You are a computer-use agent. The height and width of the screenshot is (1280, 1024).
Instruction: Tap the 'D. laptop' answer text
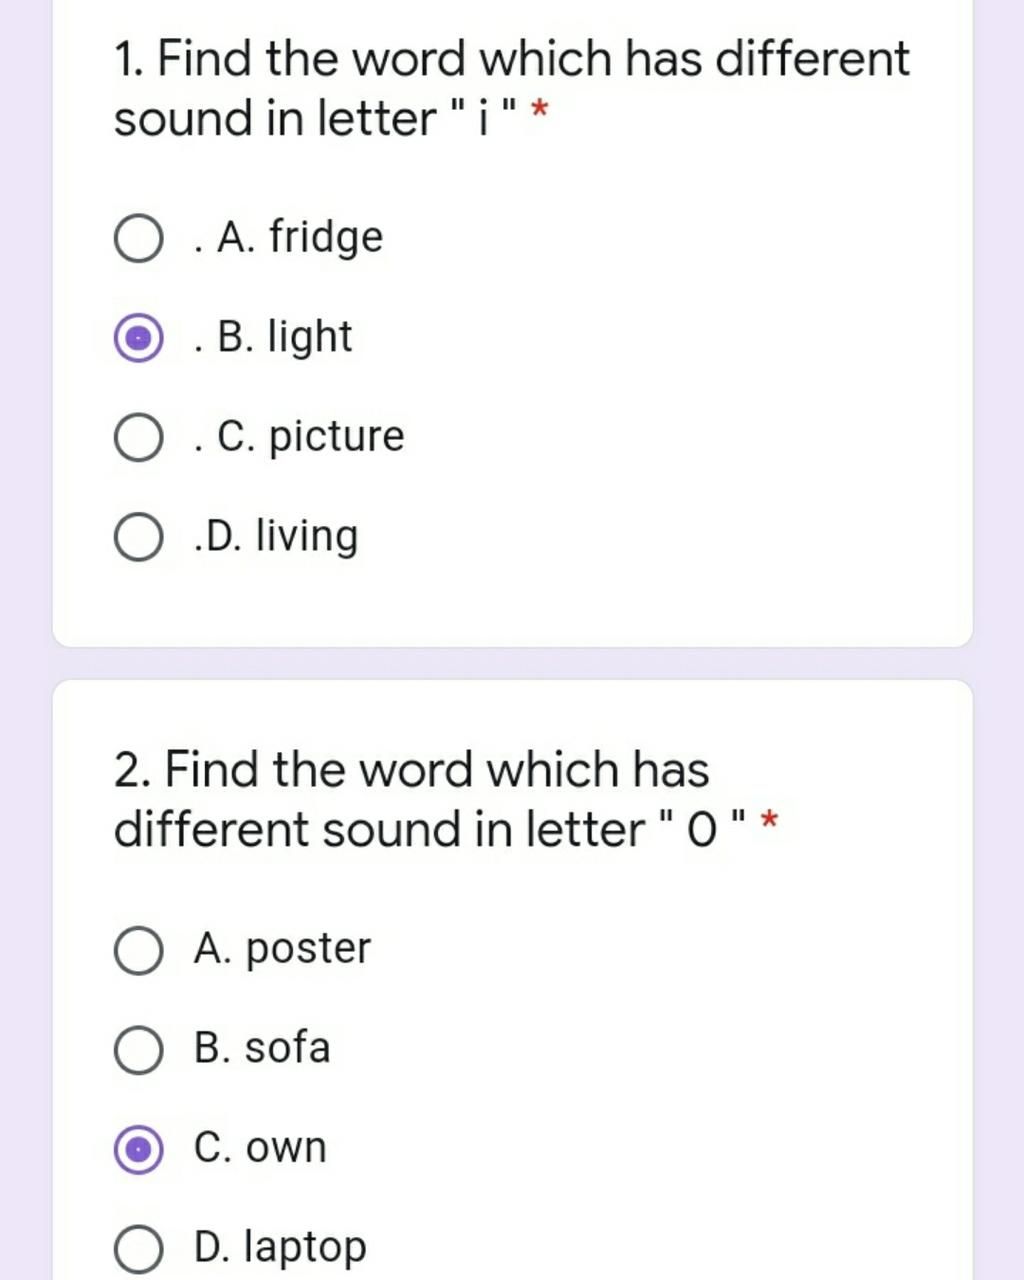[281, 1248]
